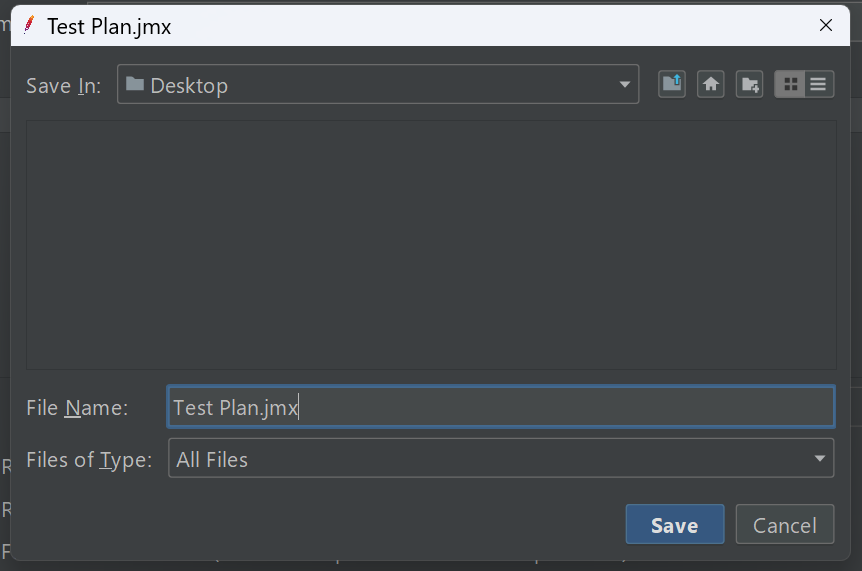Viewport: 862px width, 571px height.
Task: Close the Test Plan.jmx dialog
Action: pyautogui.click(x=826, y=25)
